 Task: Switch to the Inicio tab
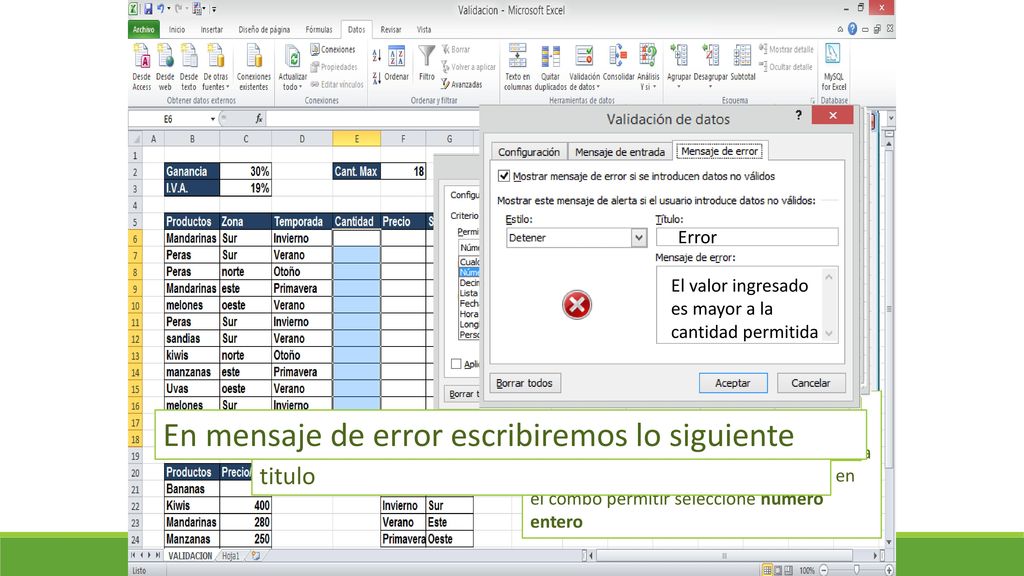click(177, 29)
